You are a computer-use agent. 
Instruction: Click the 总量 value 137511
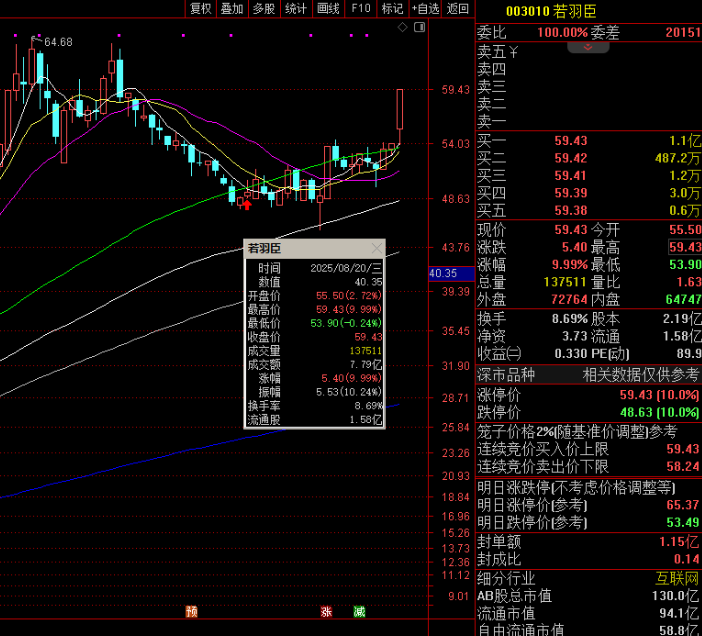pos(565,282)
